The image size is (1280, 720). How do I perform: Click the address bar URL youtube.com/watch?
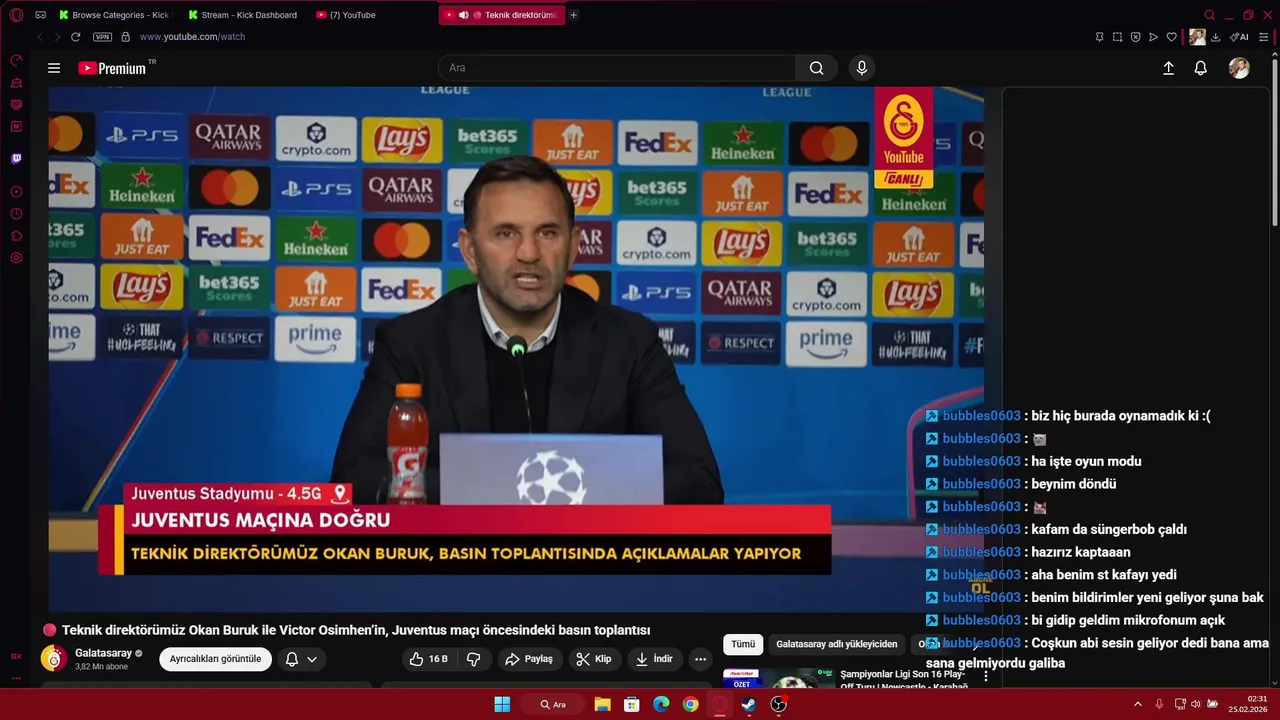pos(192,37)
